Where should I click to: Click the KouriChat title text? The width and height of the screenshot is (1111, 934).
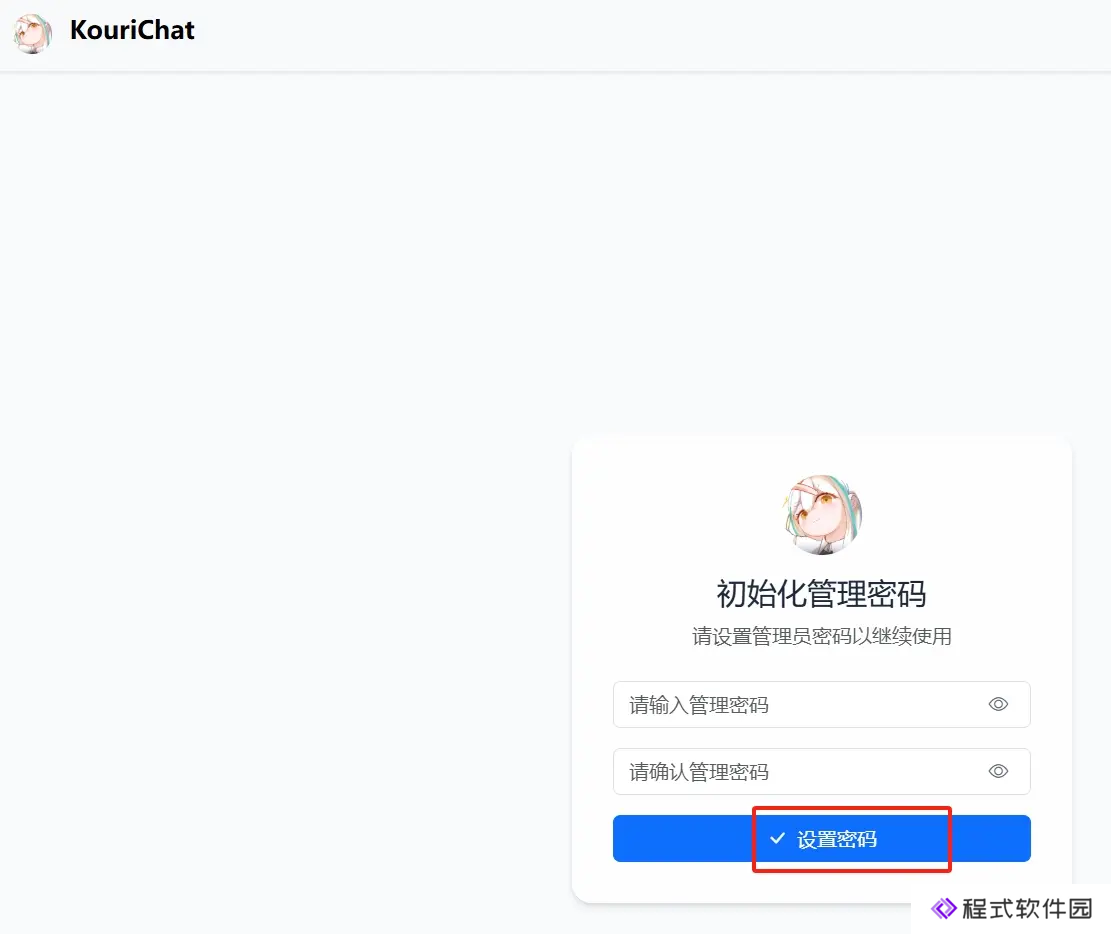pos(132,30)
